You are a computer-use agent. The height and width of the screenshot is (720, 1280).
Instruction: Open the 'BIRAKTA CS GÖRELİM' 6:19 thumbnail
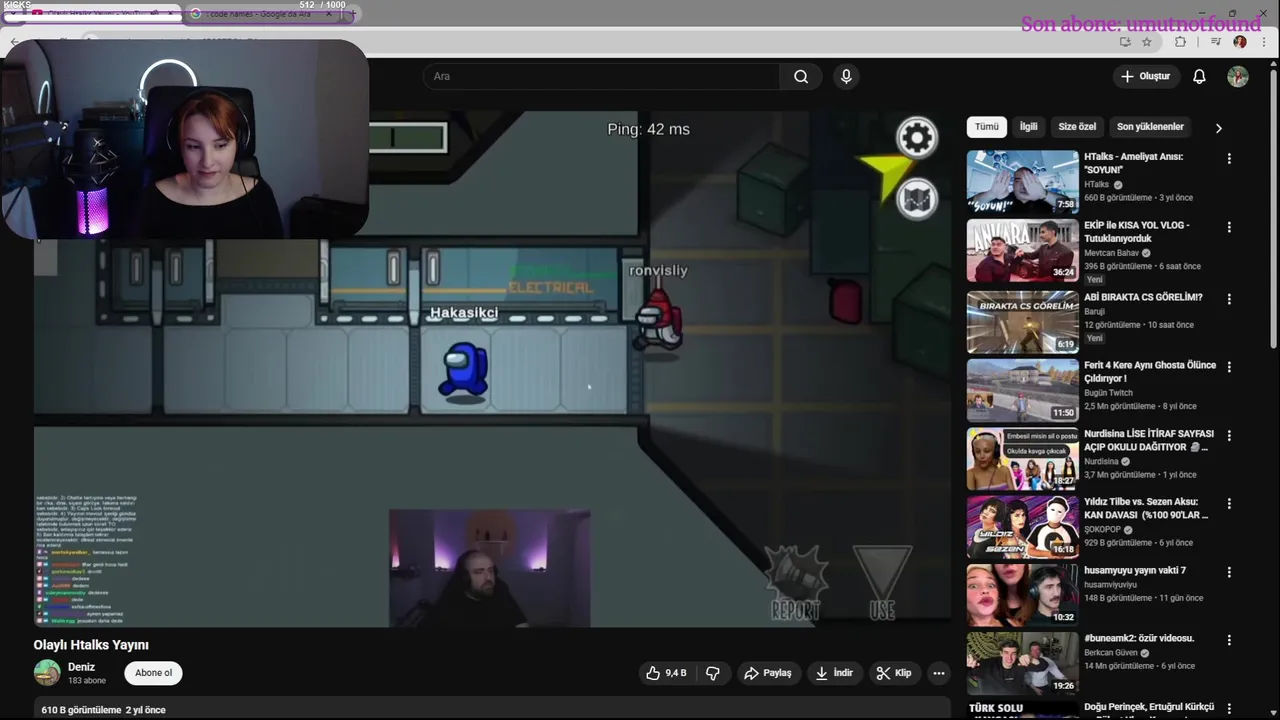click(1022, 322)
